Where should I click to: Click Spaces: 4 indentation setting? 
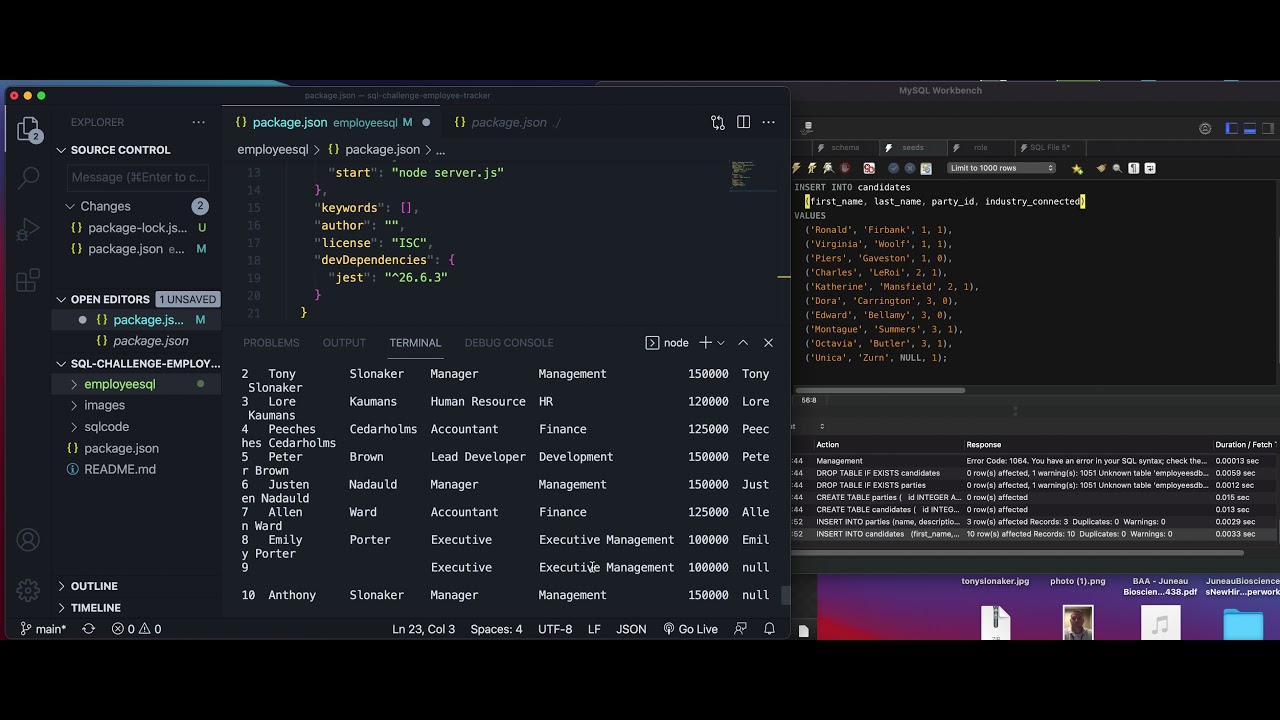click(x=496, y=629)
